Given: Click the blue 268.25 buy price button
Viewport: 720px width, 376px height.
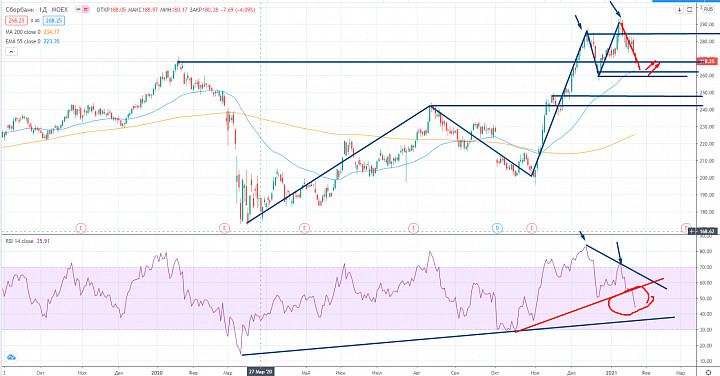Looking at the screenshot, I should click(54, 21).
